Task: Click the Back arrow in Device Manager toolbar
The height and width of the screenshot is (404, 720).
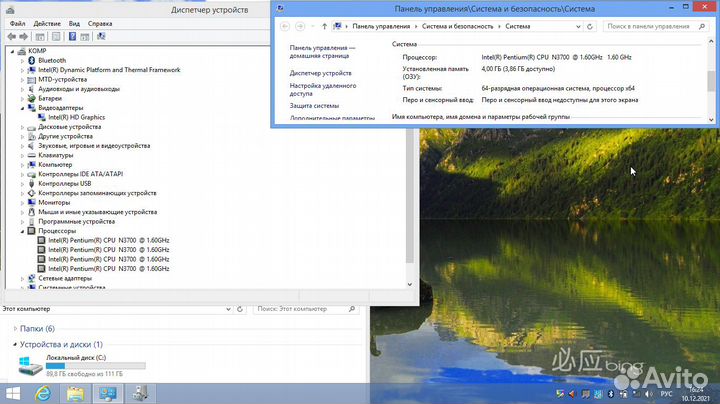Action: (x=11, y=37)
